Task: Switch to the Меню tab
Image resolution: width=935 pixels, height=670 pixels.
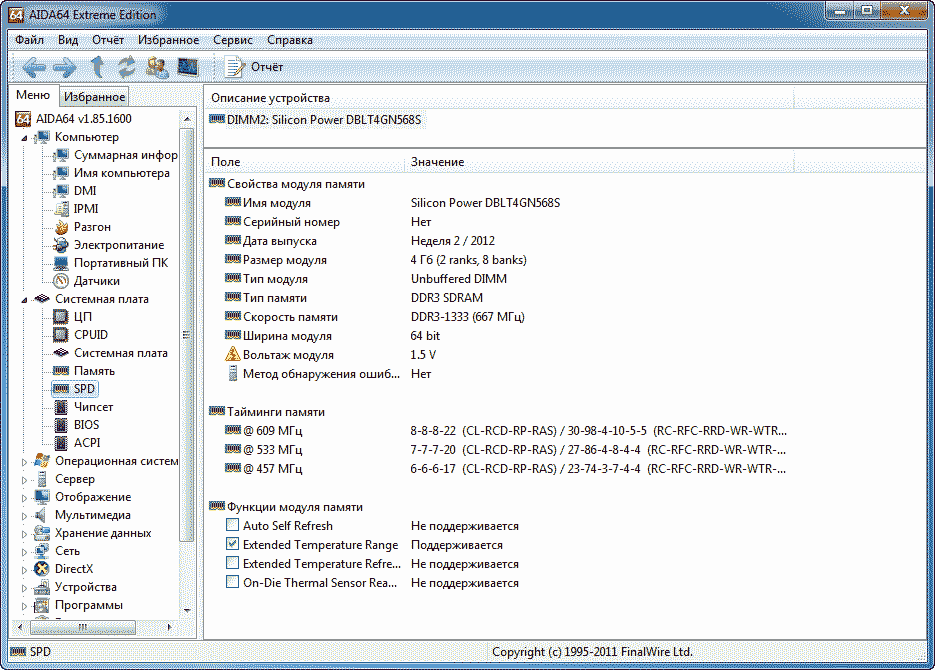Action: click(33, 95)
